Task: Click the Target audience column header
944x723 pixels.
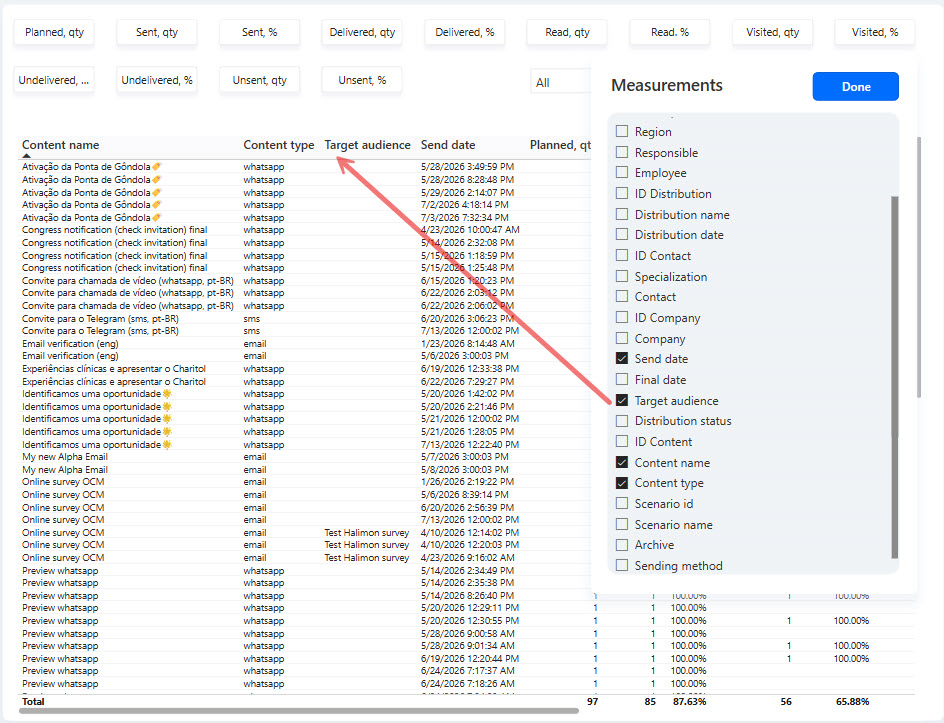Action: click(367, 145)
